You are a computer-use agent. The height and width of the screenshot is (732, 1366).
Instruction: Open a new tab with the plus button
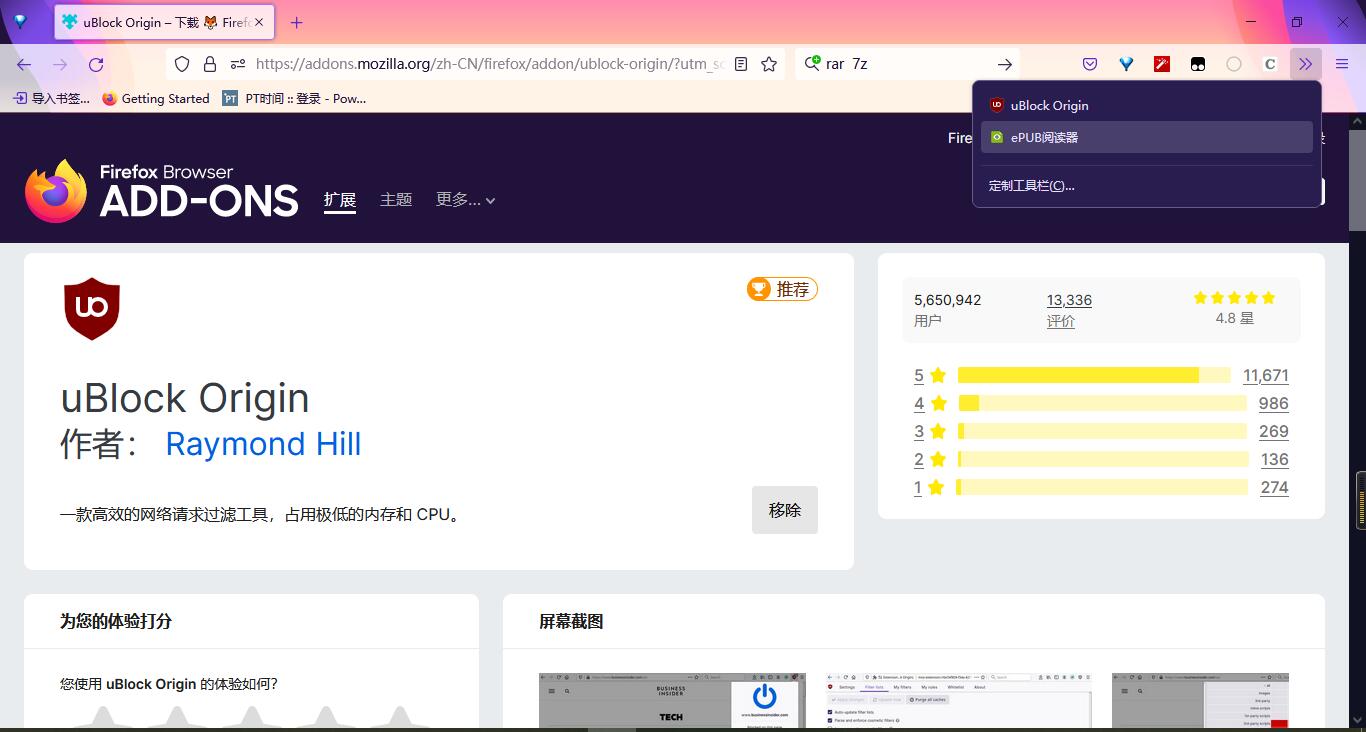296,22
